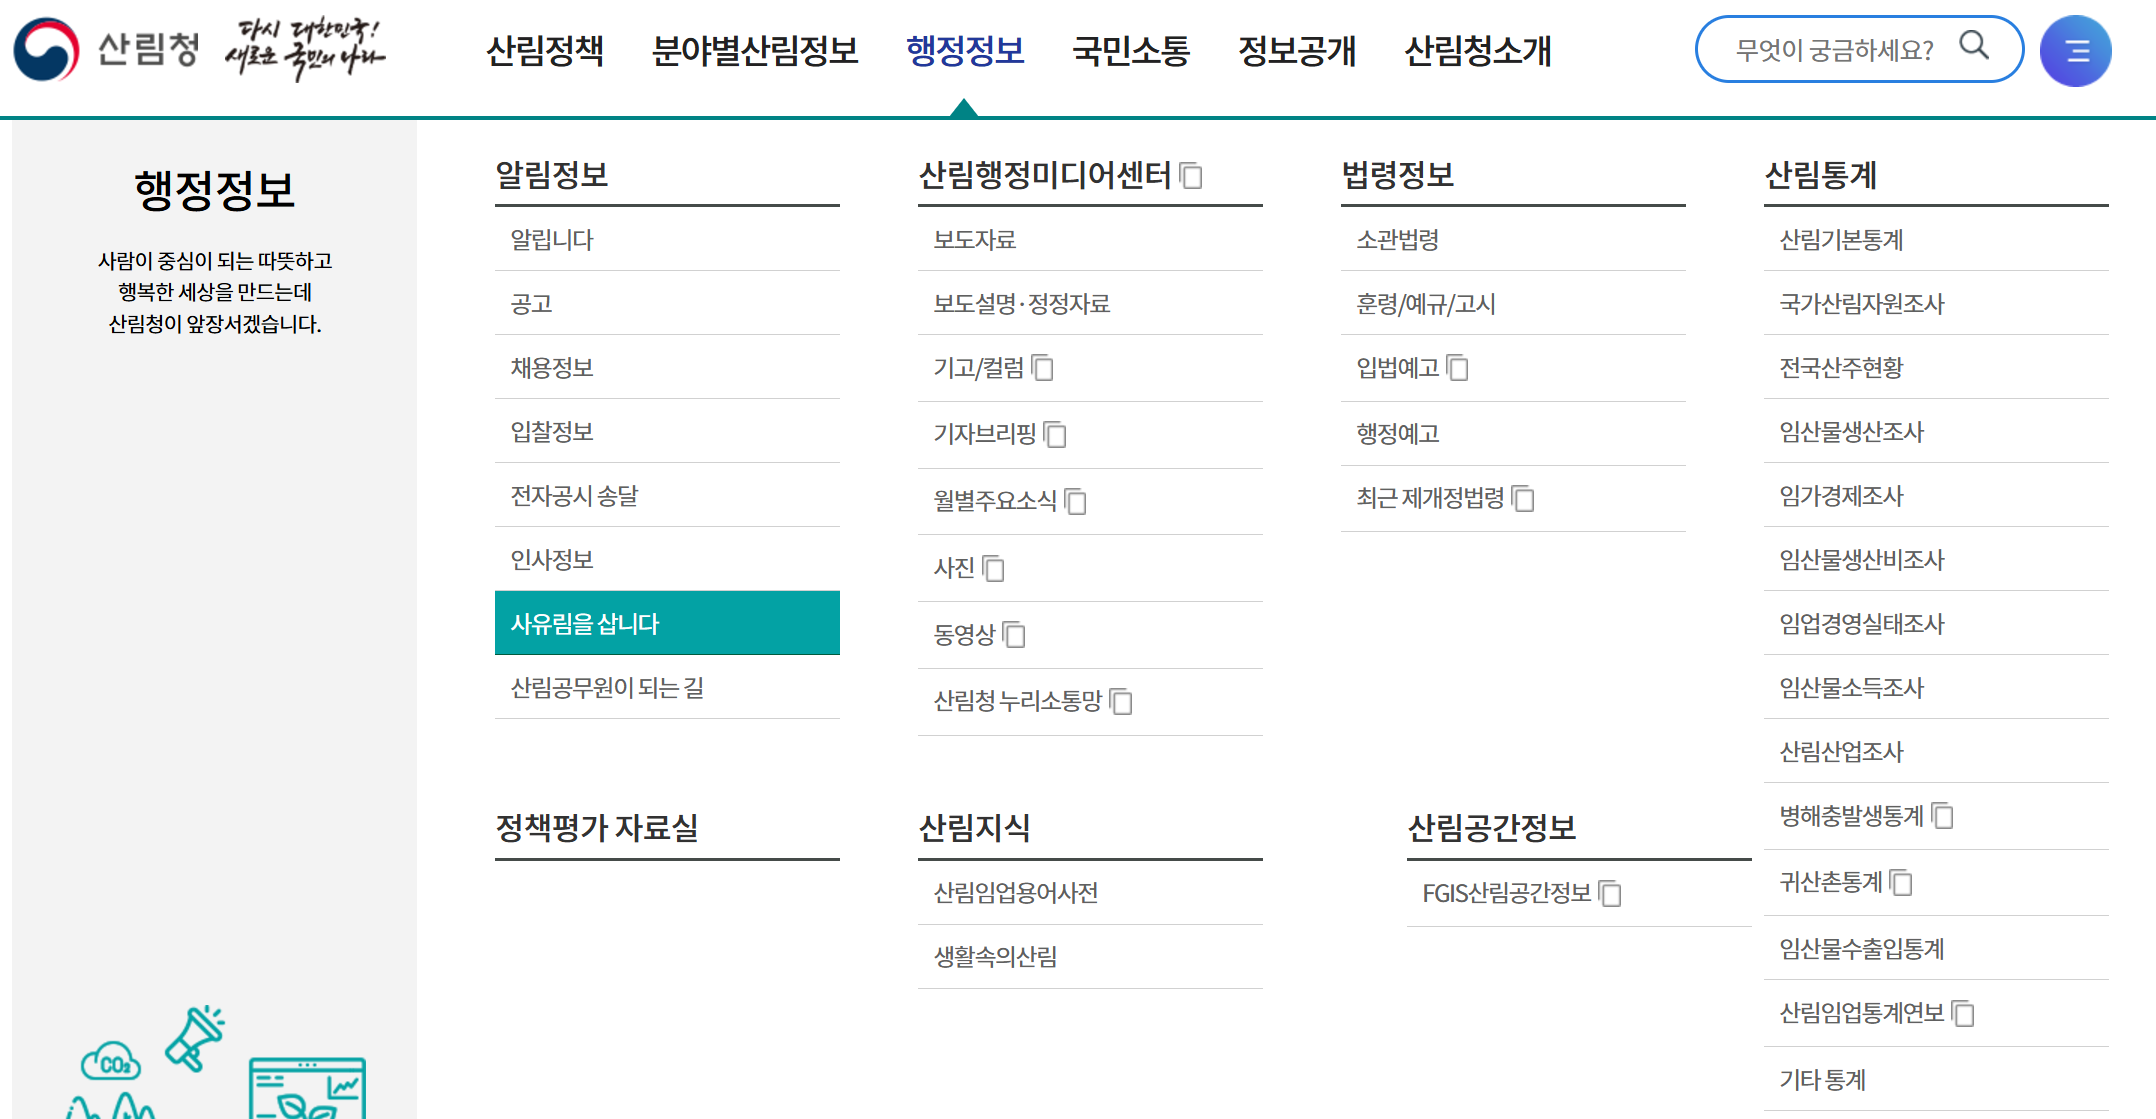The height and width of the screenshot is (1119, 2156).
Task: Select the 행정정보 menu in the top navigation
Action: pos(963,52)
